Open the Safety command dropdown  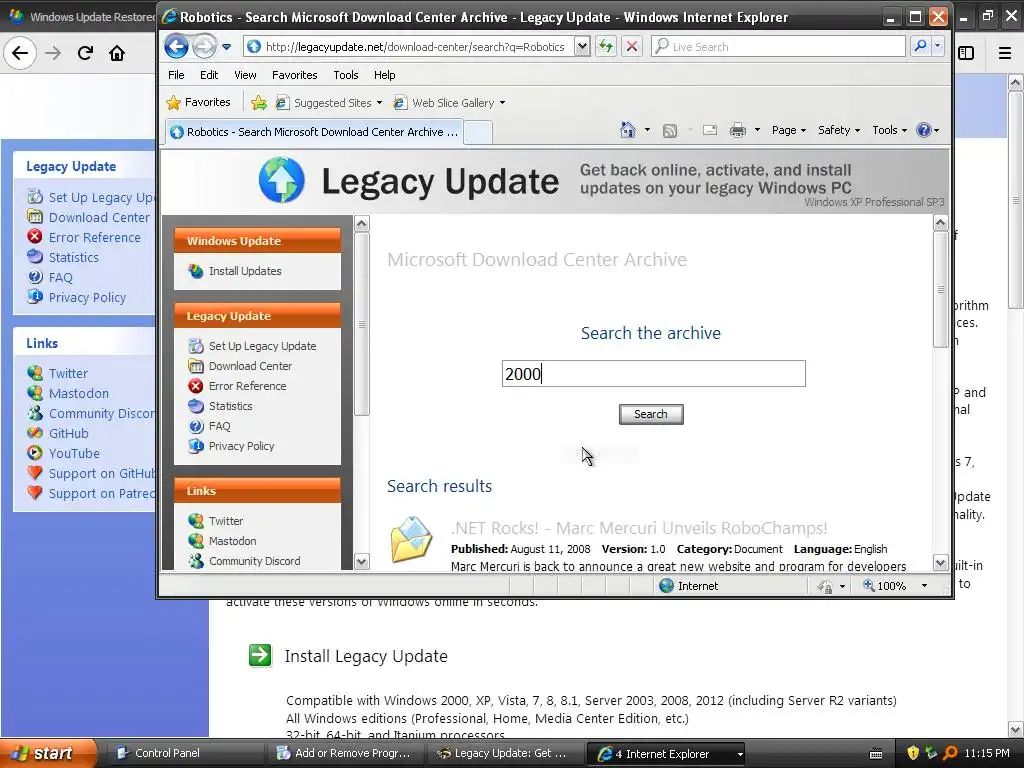[x=839, y=130]
